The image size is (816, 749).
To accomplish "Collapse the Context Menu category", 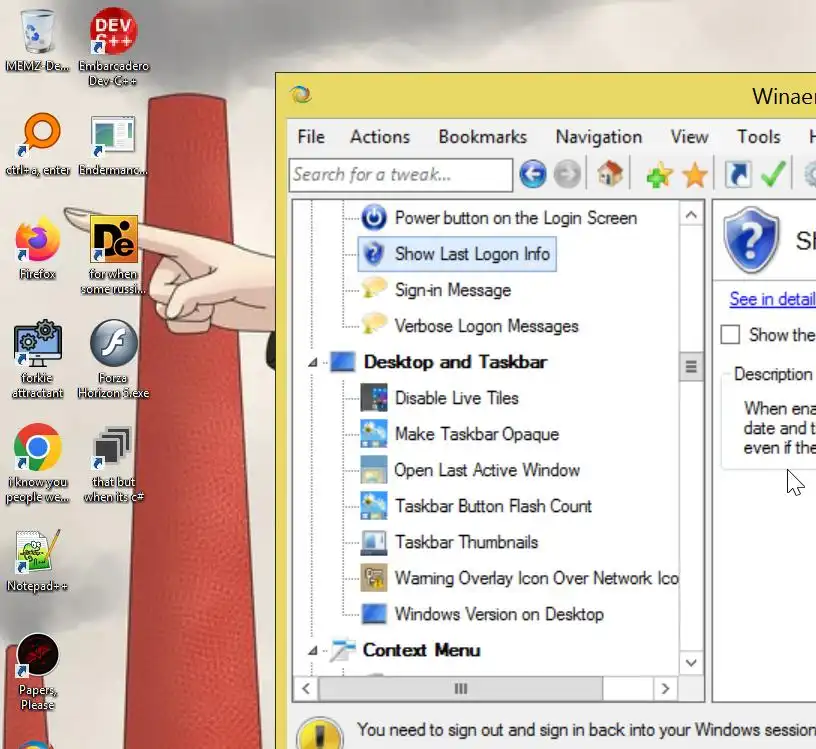I will tap(313, 651).
